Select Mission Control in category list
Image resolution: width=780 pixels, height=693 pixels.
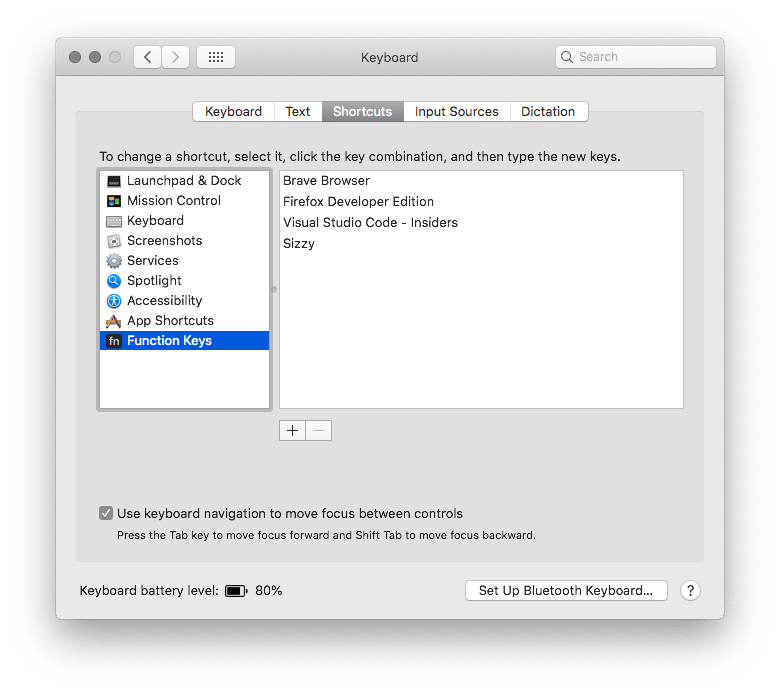coord(185,201)
